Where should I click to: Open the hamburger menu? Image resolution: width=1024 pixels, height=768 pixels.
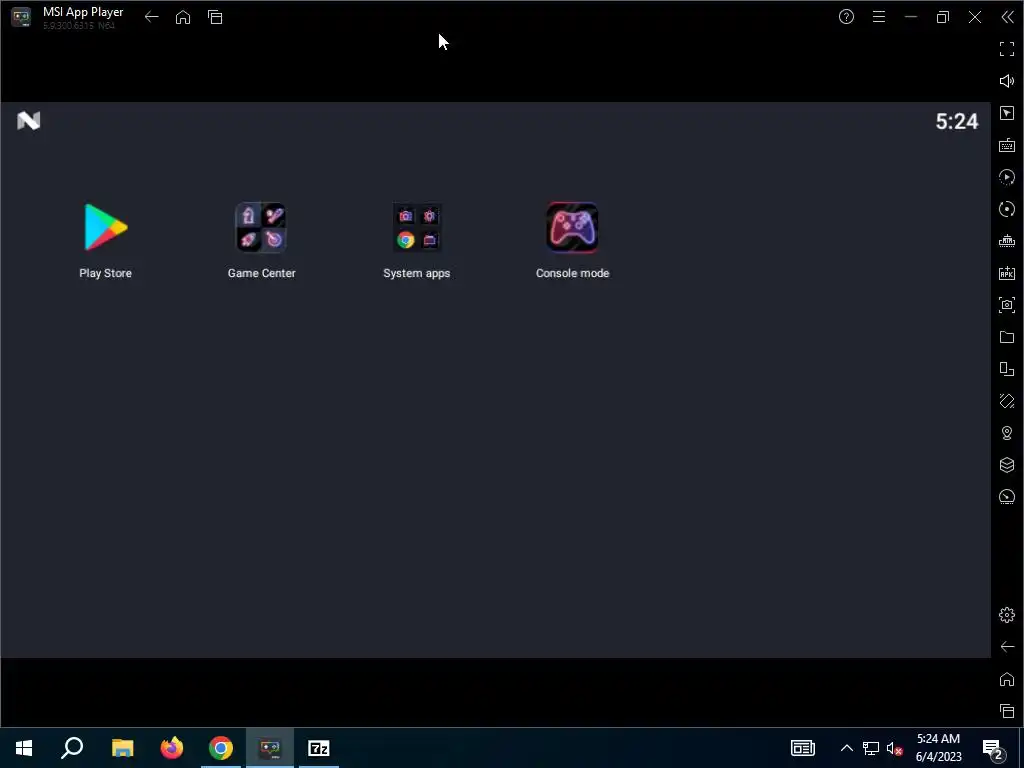879,17
